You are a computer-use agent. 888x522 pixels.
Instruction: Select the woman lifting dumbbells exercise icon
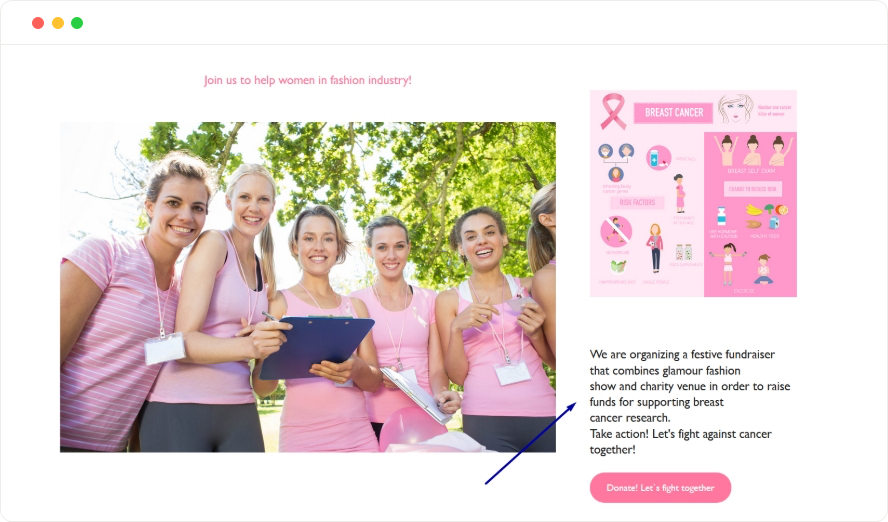click(x=728, y=264)
